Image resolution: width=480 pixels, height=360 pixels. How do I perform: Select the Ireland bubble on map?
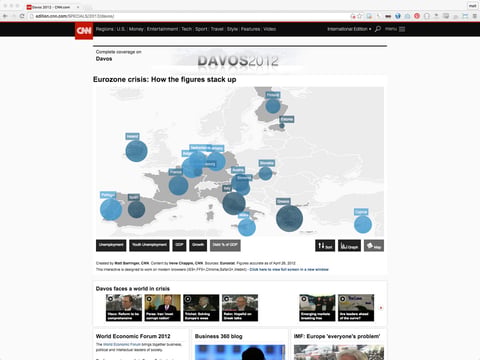pos(136,151)
